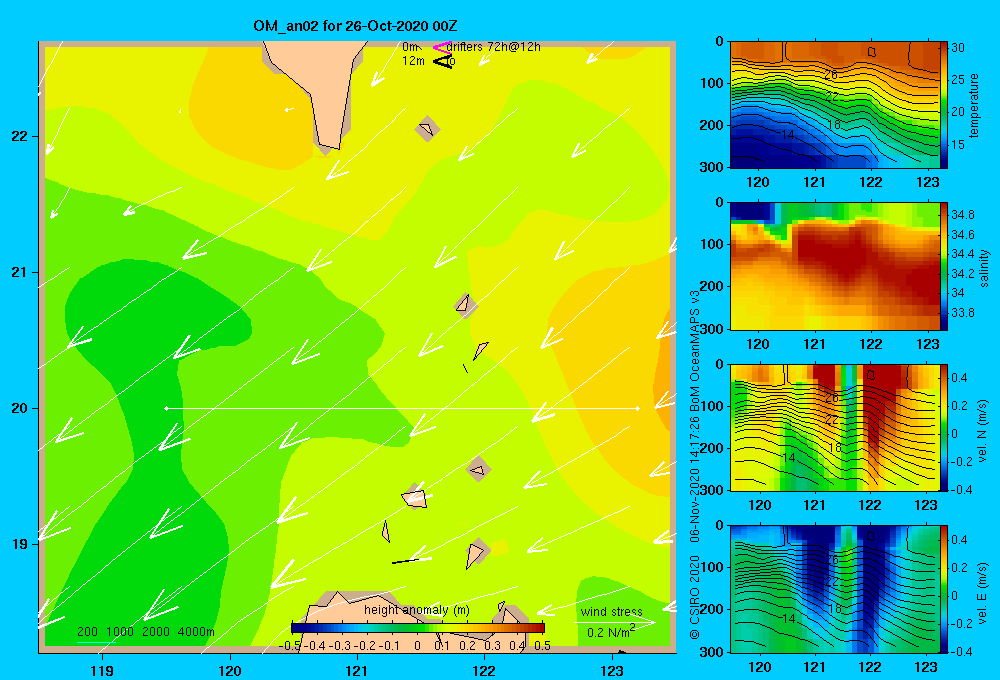Click the '14' contour label in temperature panel

[787, 135]
